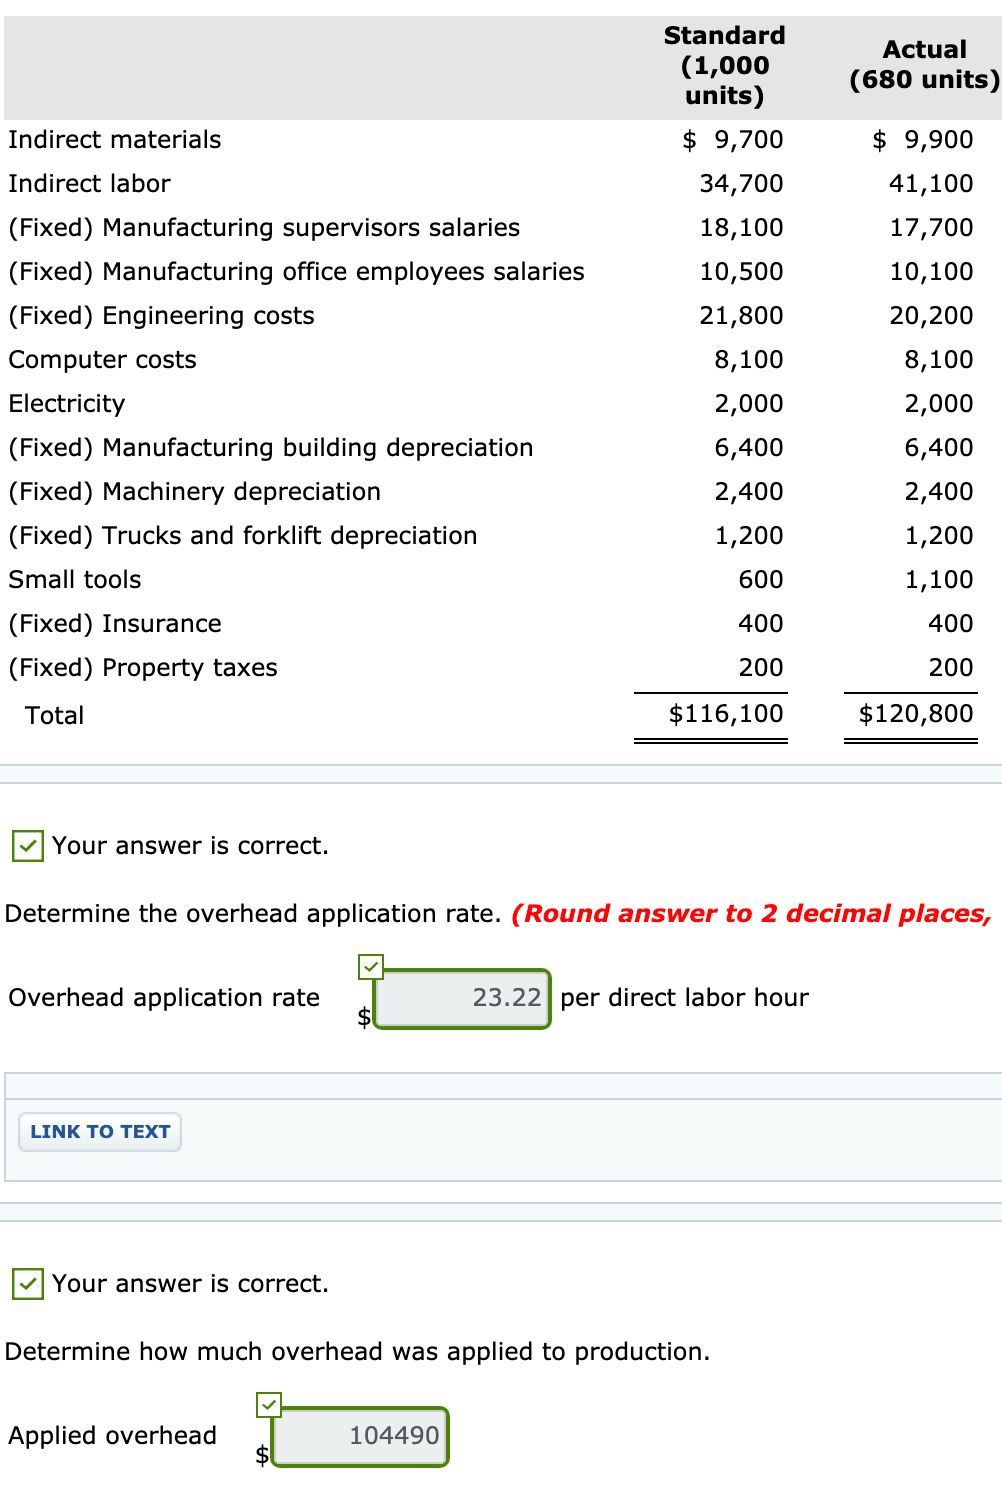Click the checkmark badge above the overhead rate box
1002x1488 pixels.
coord(372,967)
